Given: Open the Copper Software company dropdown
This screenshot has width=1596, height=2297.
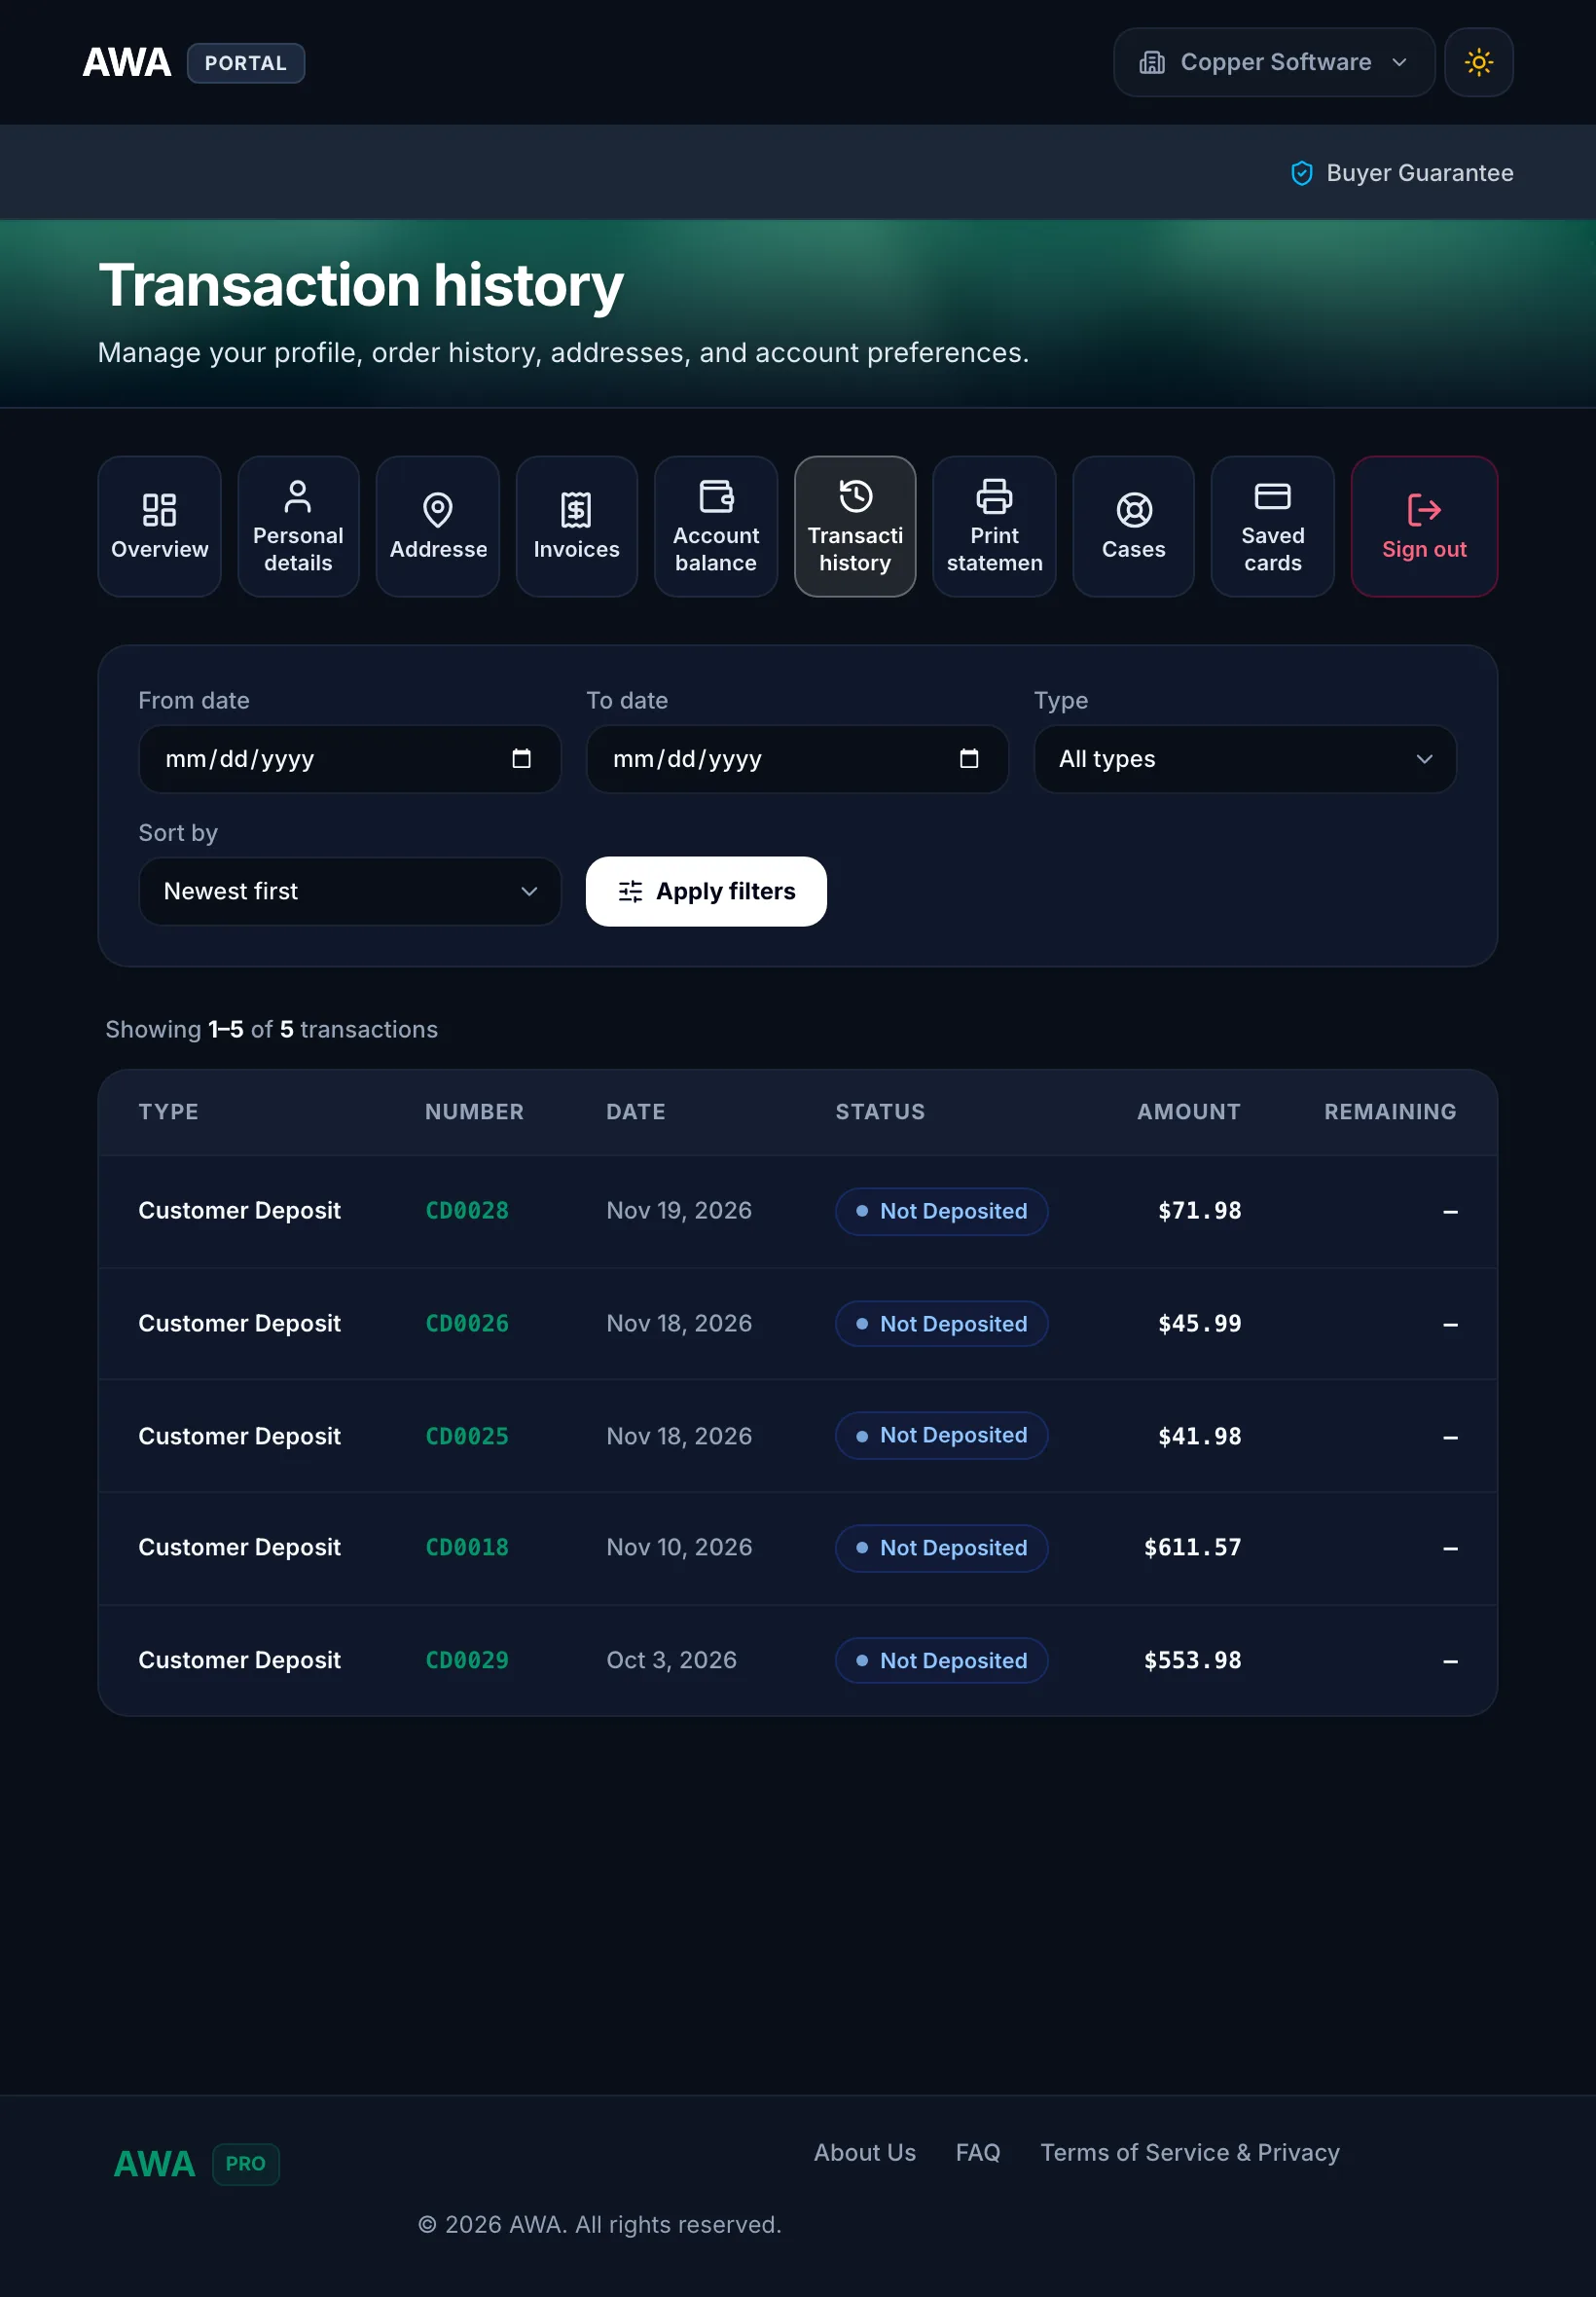Looking at the screenshot, I should (1274, 62).
